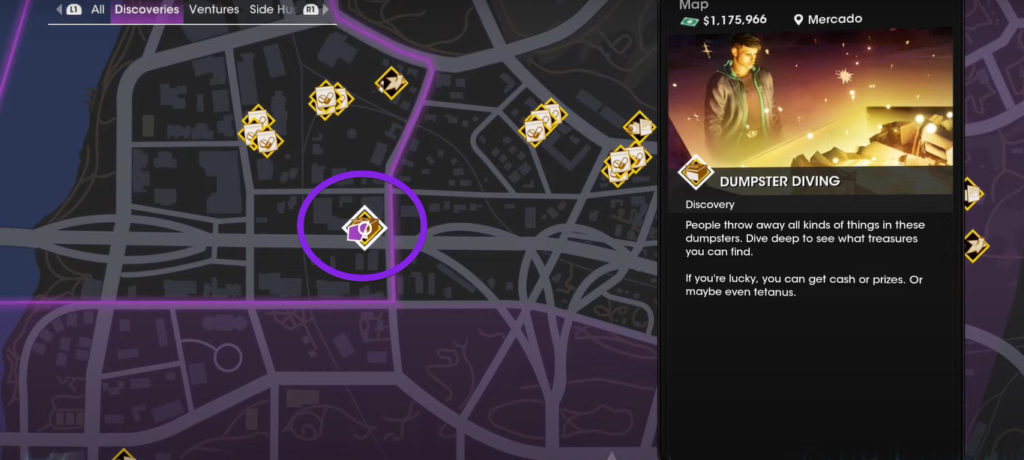Click the $1,175,966 cash balance

click(x=735, y=20)
